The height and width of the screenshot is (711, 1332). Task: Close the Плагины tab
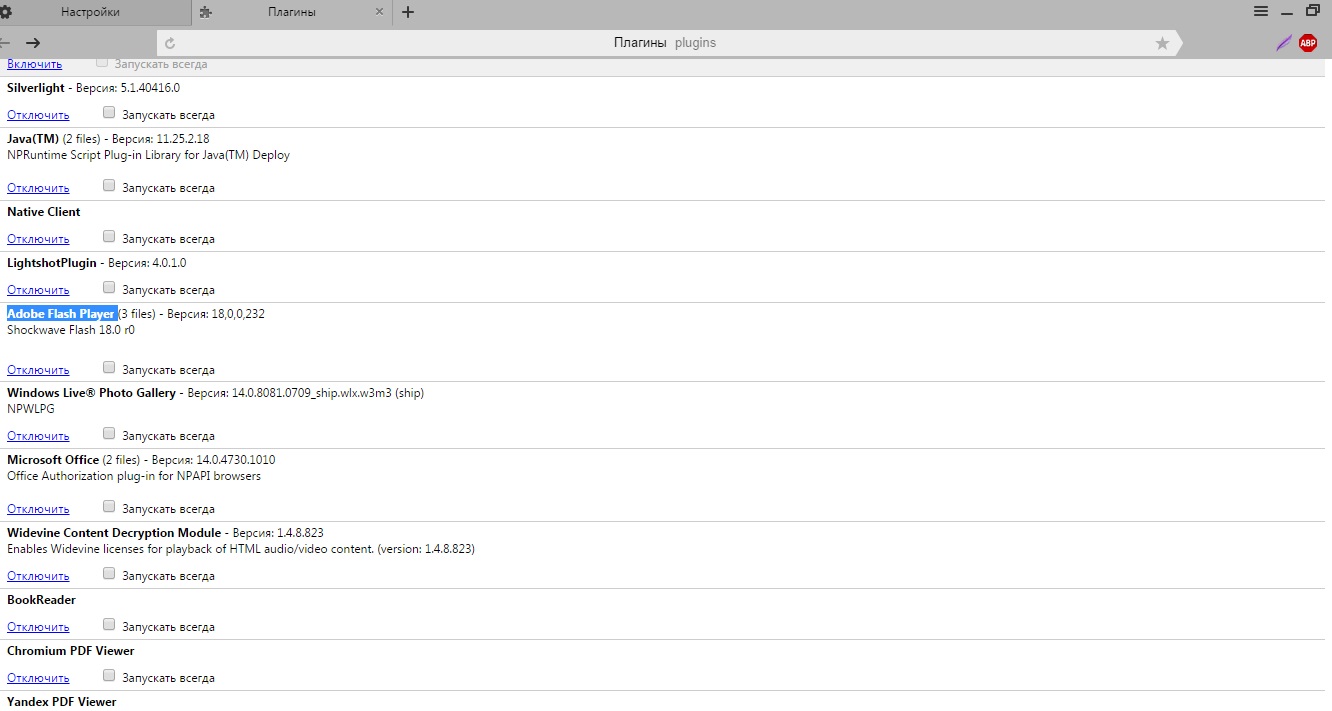379,12
